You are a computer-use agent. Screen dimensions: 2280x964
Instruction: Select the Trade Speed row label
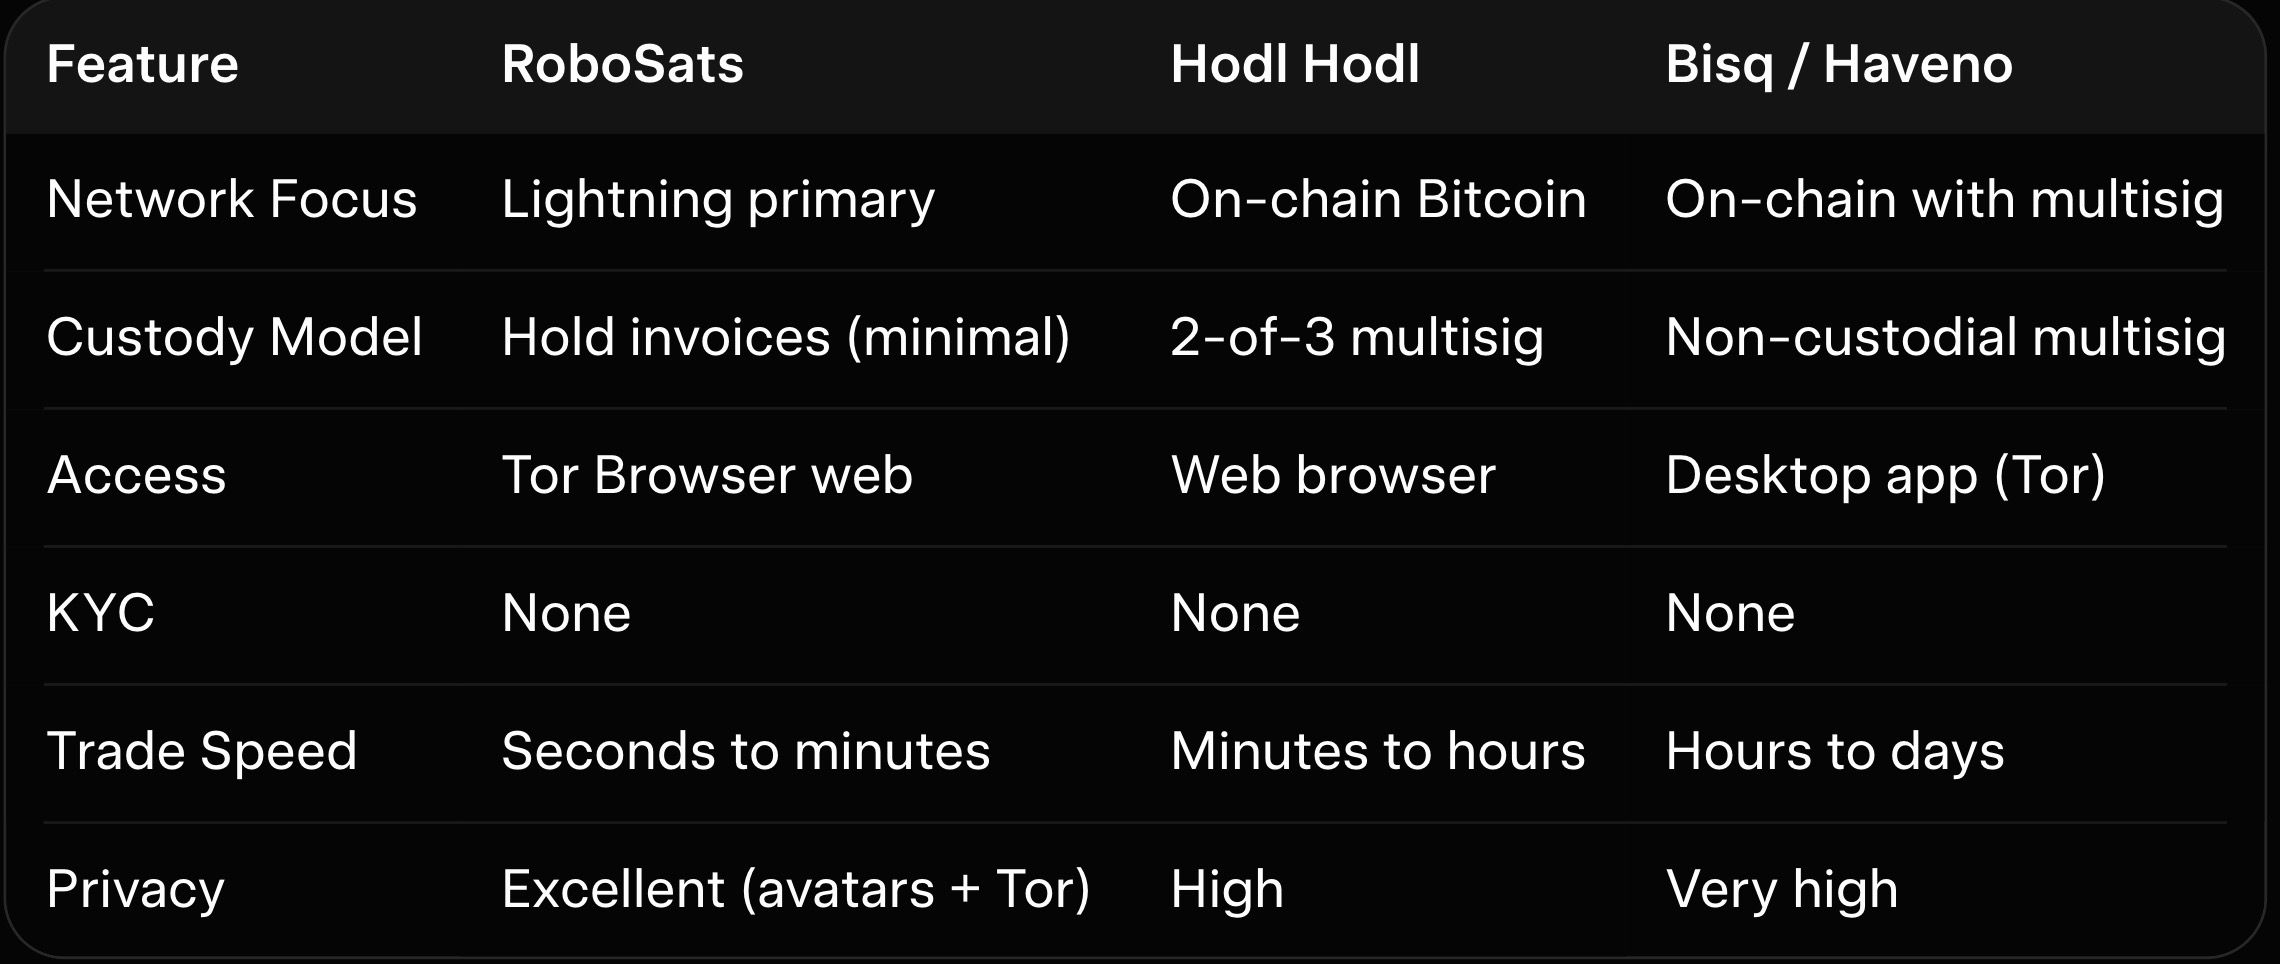201,751
